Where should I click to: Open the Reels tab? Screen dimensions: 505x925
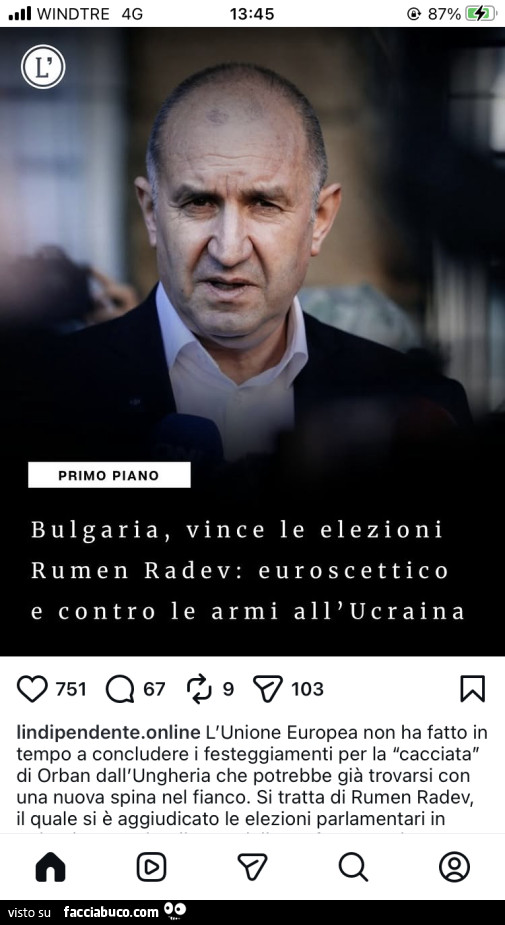[152, 867]
